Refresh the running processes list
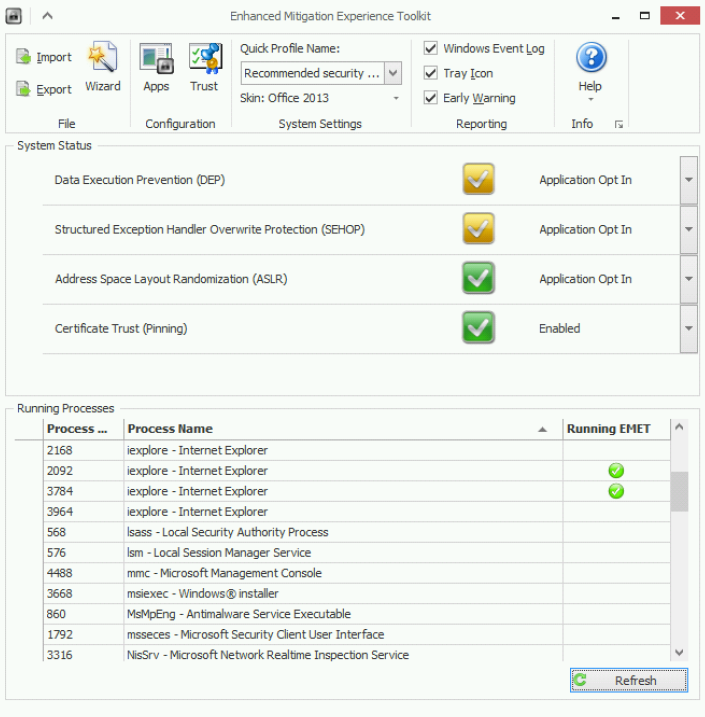Image resolution: width=705 pixels, height=717 pixels. point(629,681)
